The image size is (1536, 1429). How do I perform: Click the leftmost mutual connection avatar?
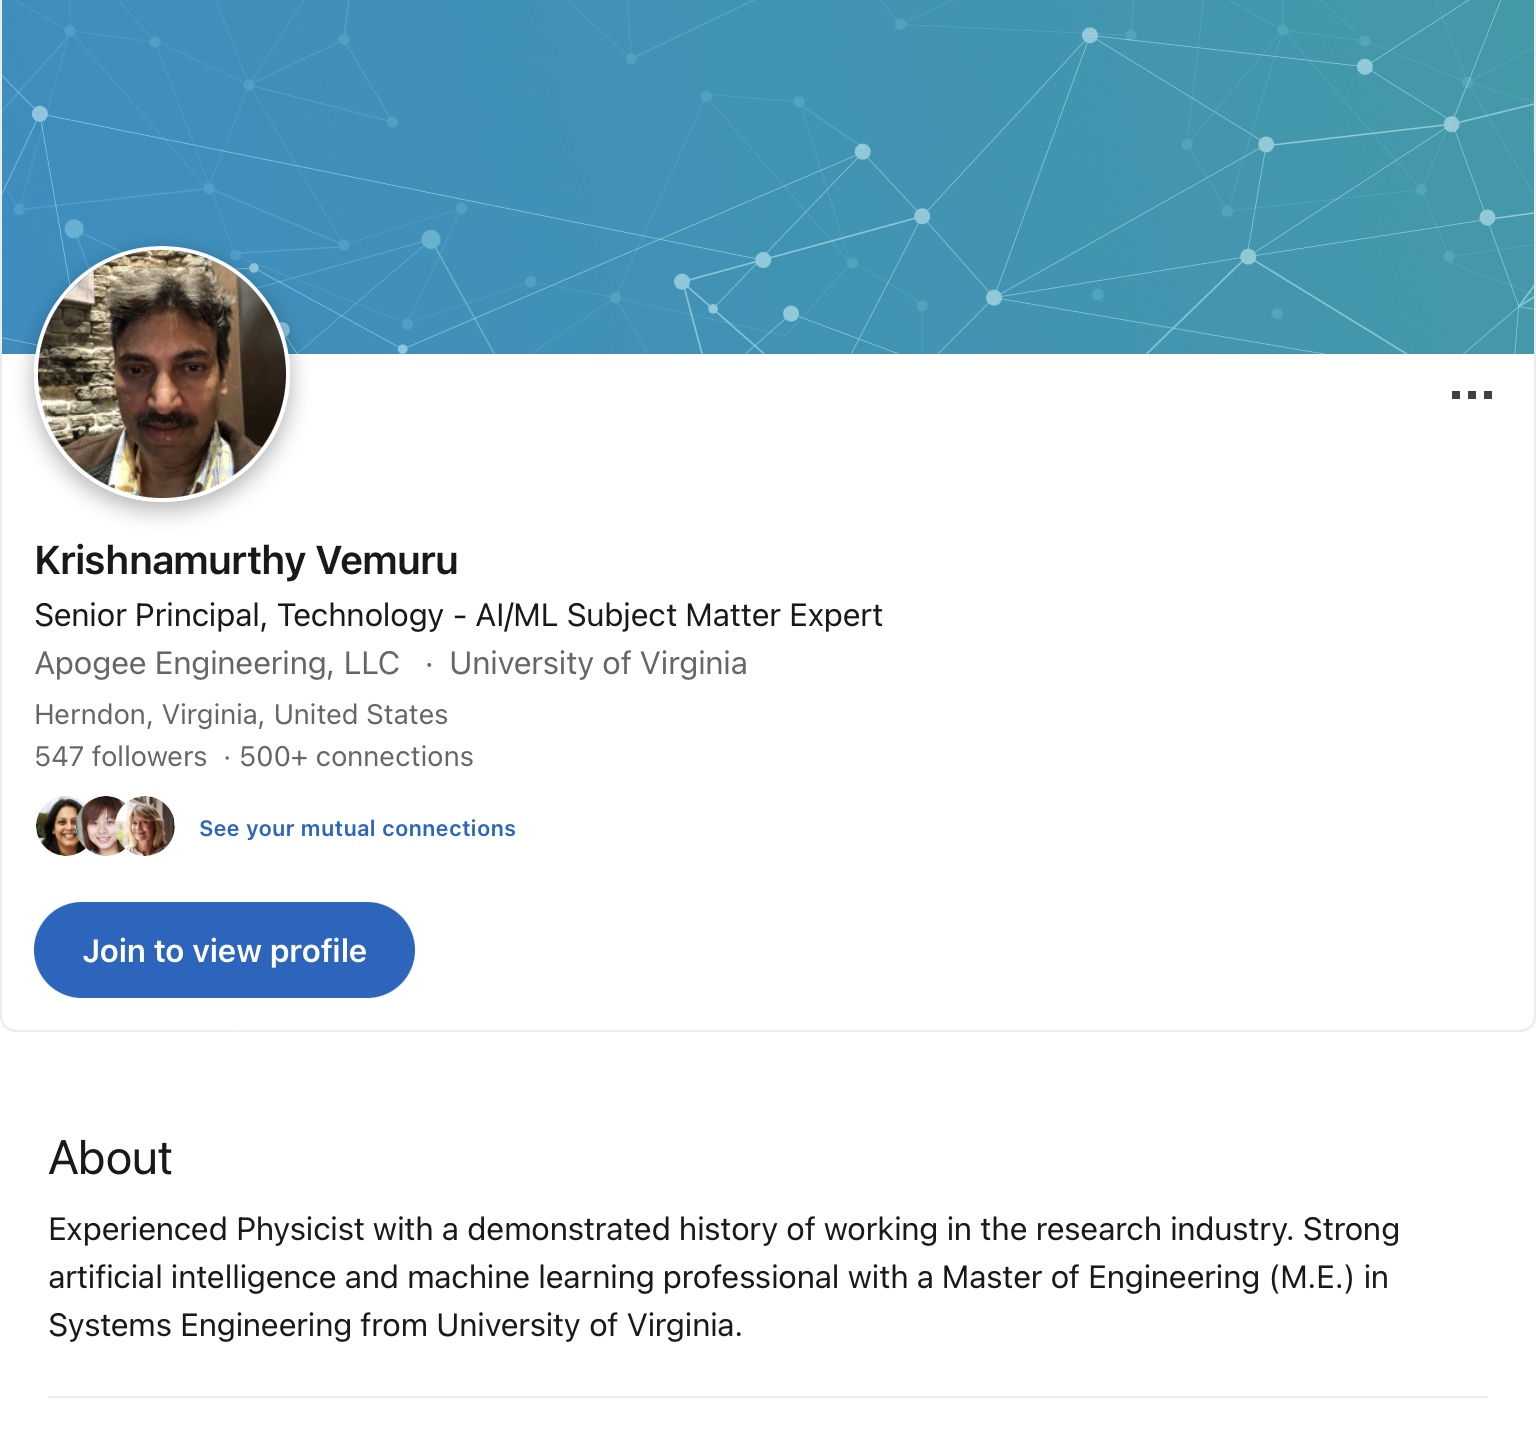[60, 827]
